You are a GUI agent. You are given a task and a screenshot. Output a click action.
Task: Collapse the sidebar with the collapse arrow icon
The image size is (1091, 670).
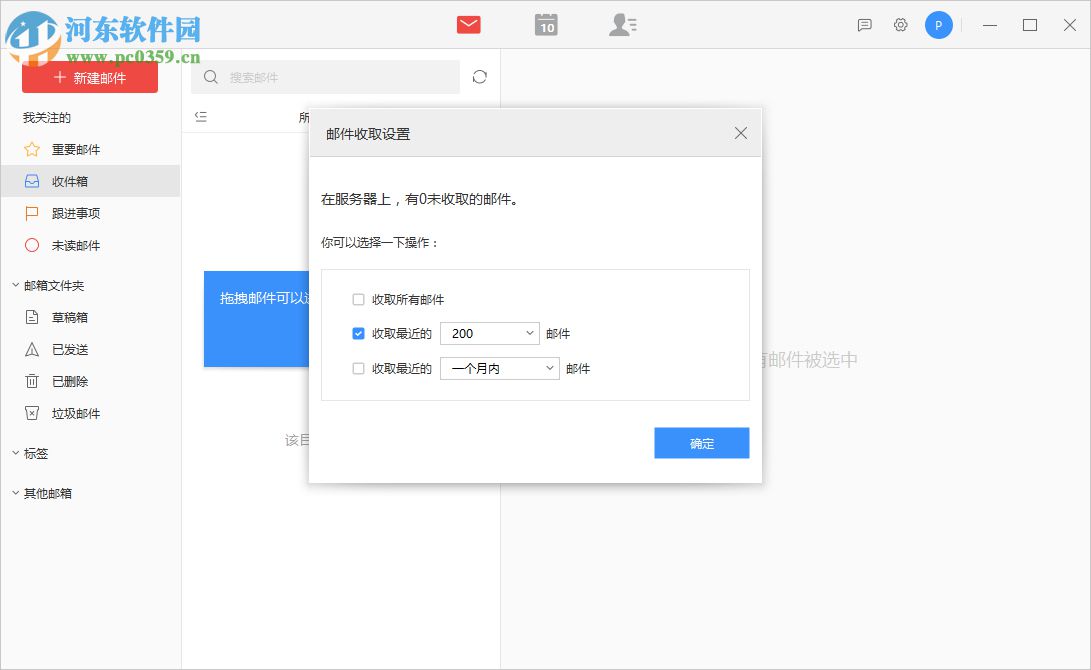click(200, 116)
